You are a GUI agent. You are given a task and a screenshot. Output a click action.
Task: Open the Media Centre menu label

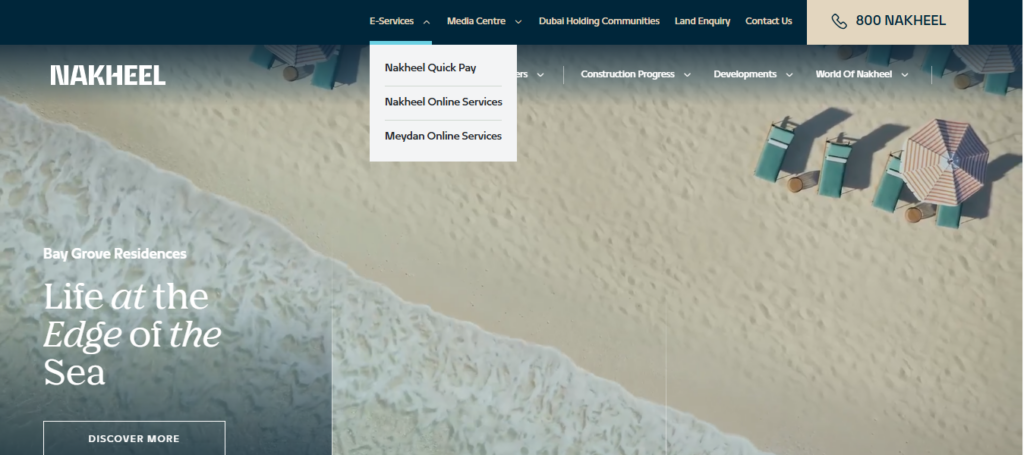point(476,21)
